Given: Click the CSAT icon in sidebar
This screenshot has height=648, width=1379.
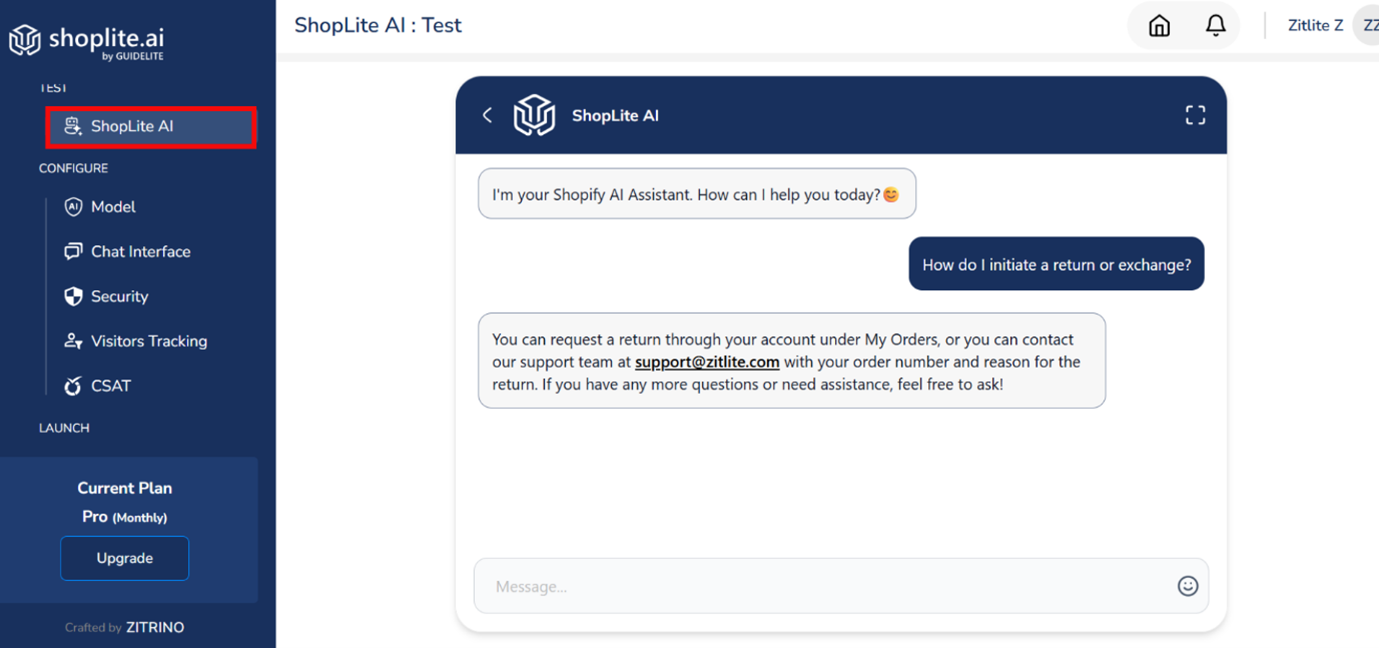Looking at the screenshot, I should tap(73, 386).
